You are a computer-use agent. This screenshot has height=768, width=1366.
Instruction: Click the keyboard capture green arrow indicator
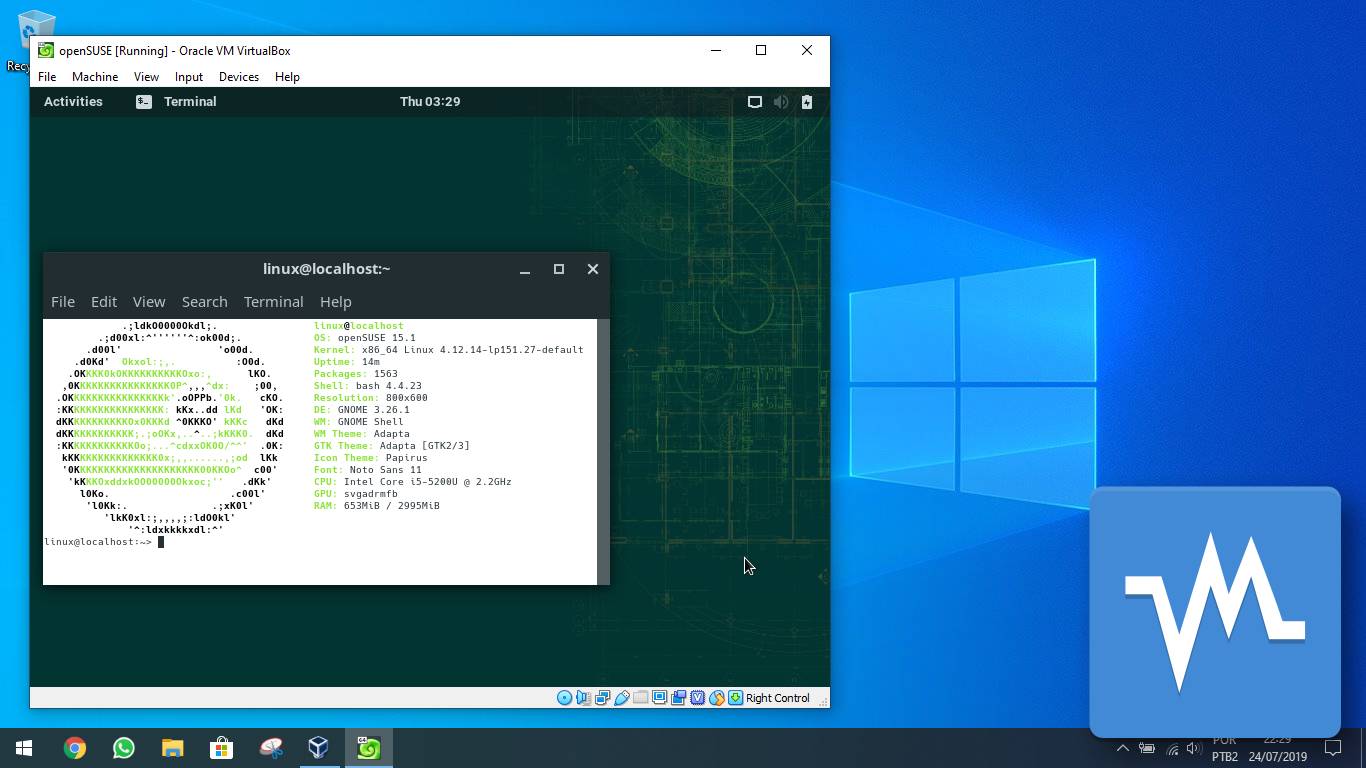(735, 698)
